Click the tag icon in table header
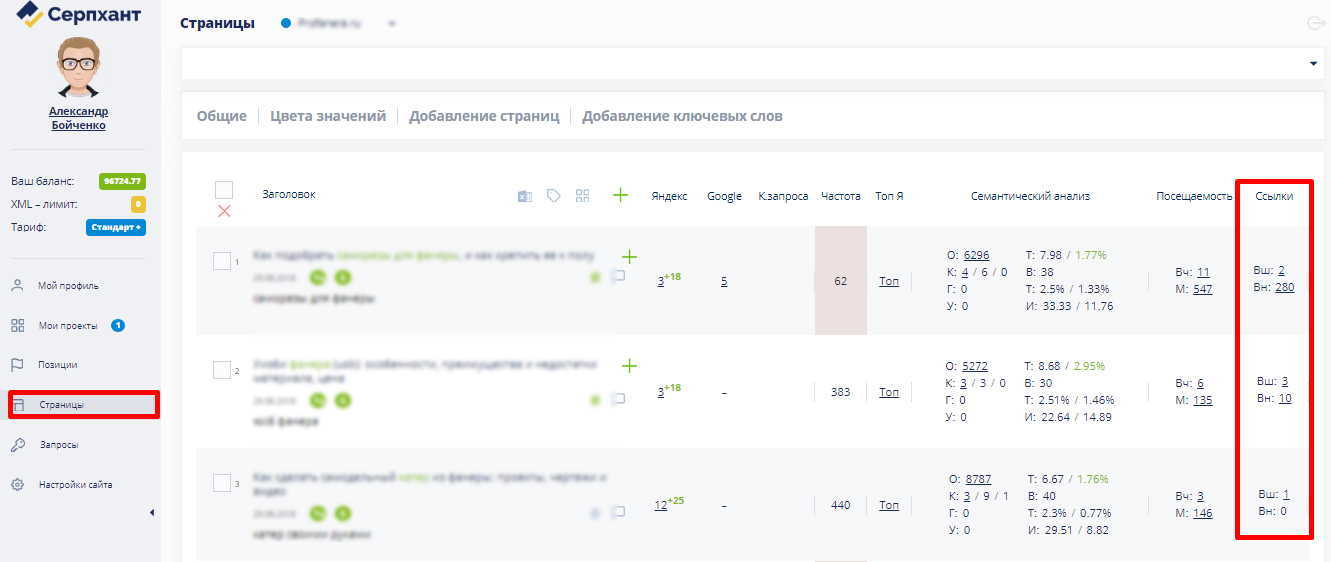Image resolution: width=1331 pixels, height=562 pixels. tap(553, 196)
